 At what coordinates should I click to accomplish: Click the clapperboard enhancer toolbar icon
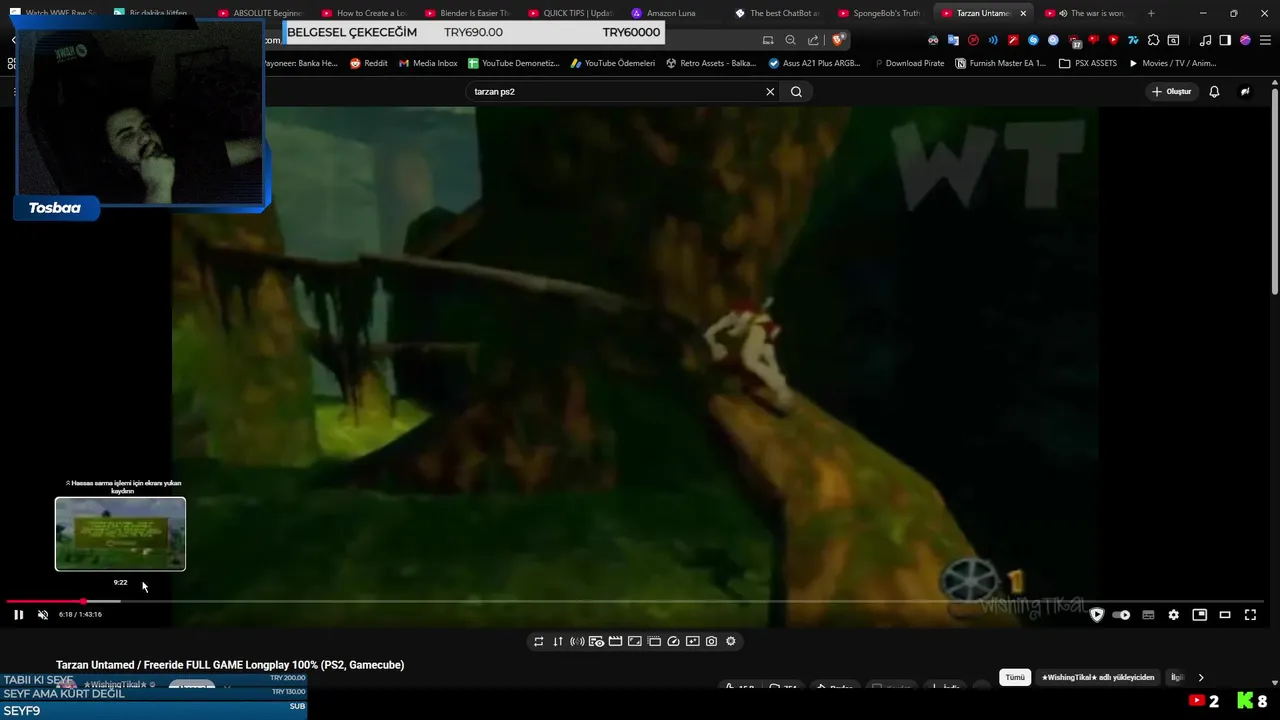coord(616,641)
